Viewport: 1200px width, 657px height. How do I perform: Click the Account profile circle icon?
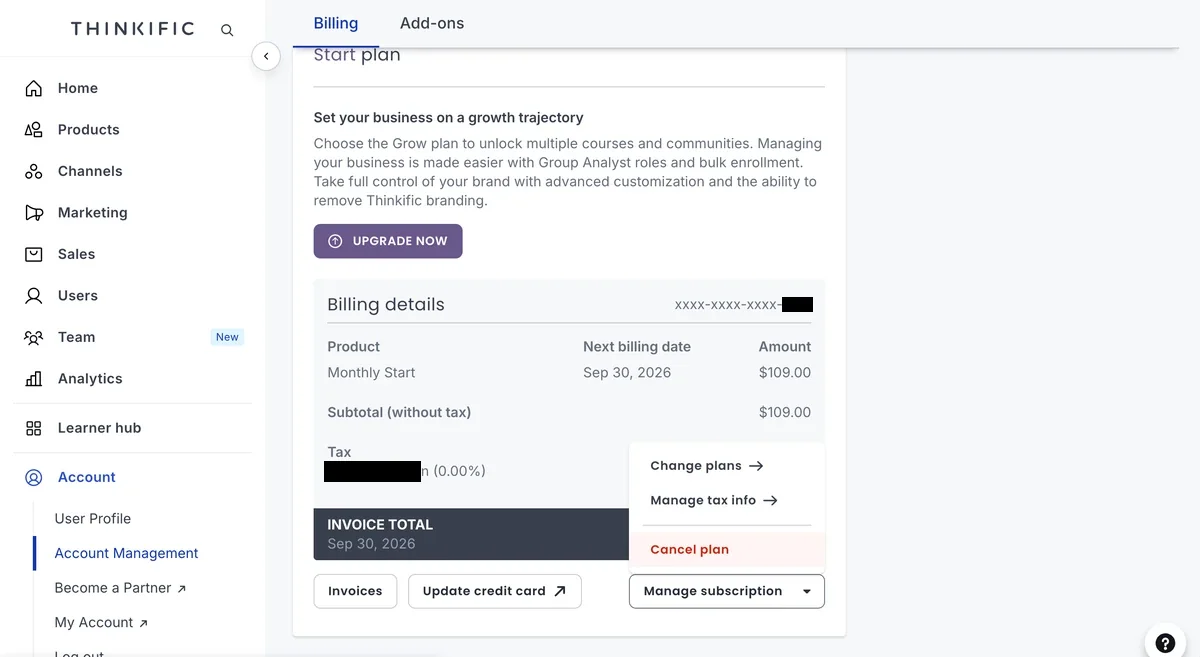pyautogui.click(x=34, y=477)
